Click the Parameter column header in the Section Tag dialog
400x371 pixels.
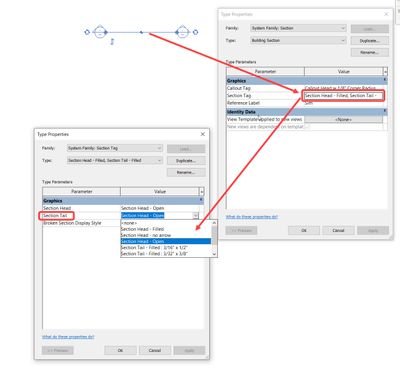(x=81, y=191)
